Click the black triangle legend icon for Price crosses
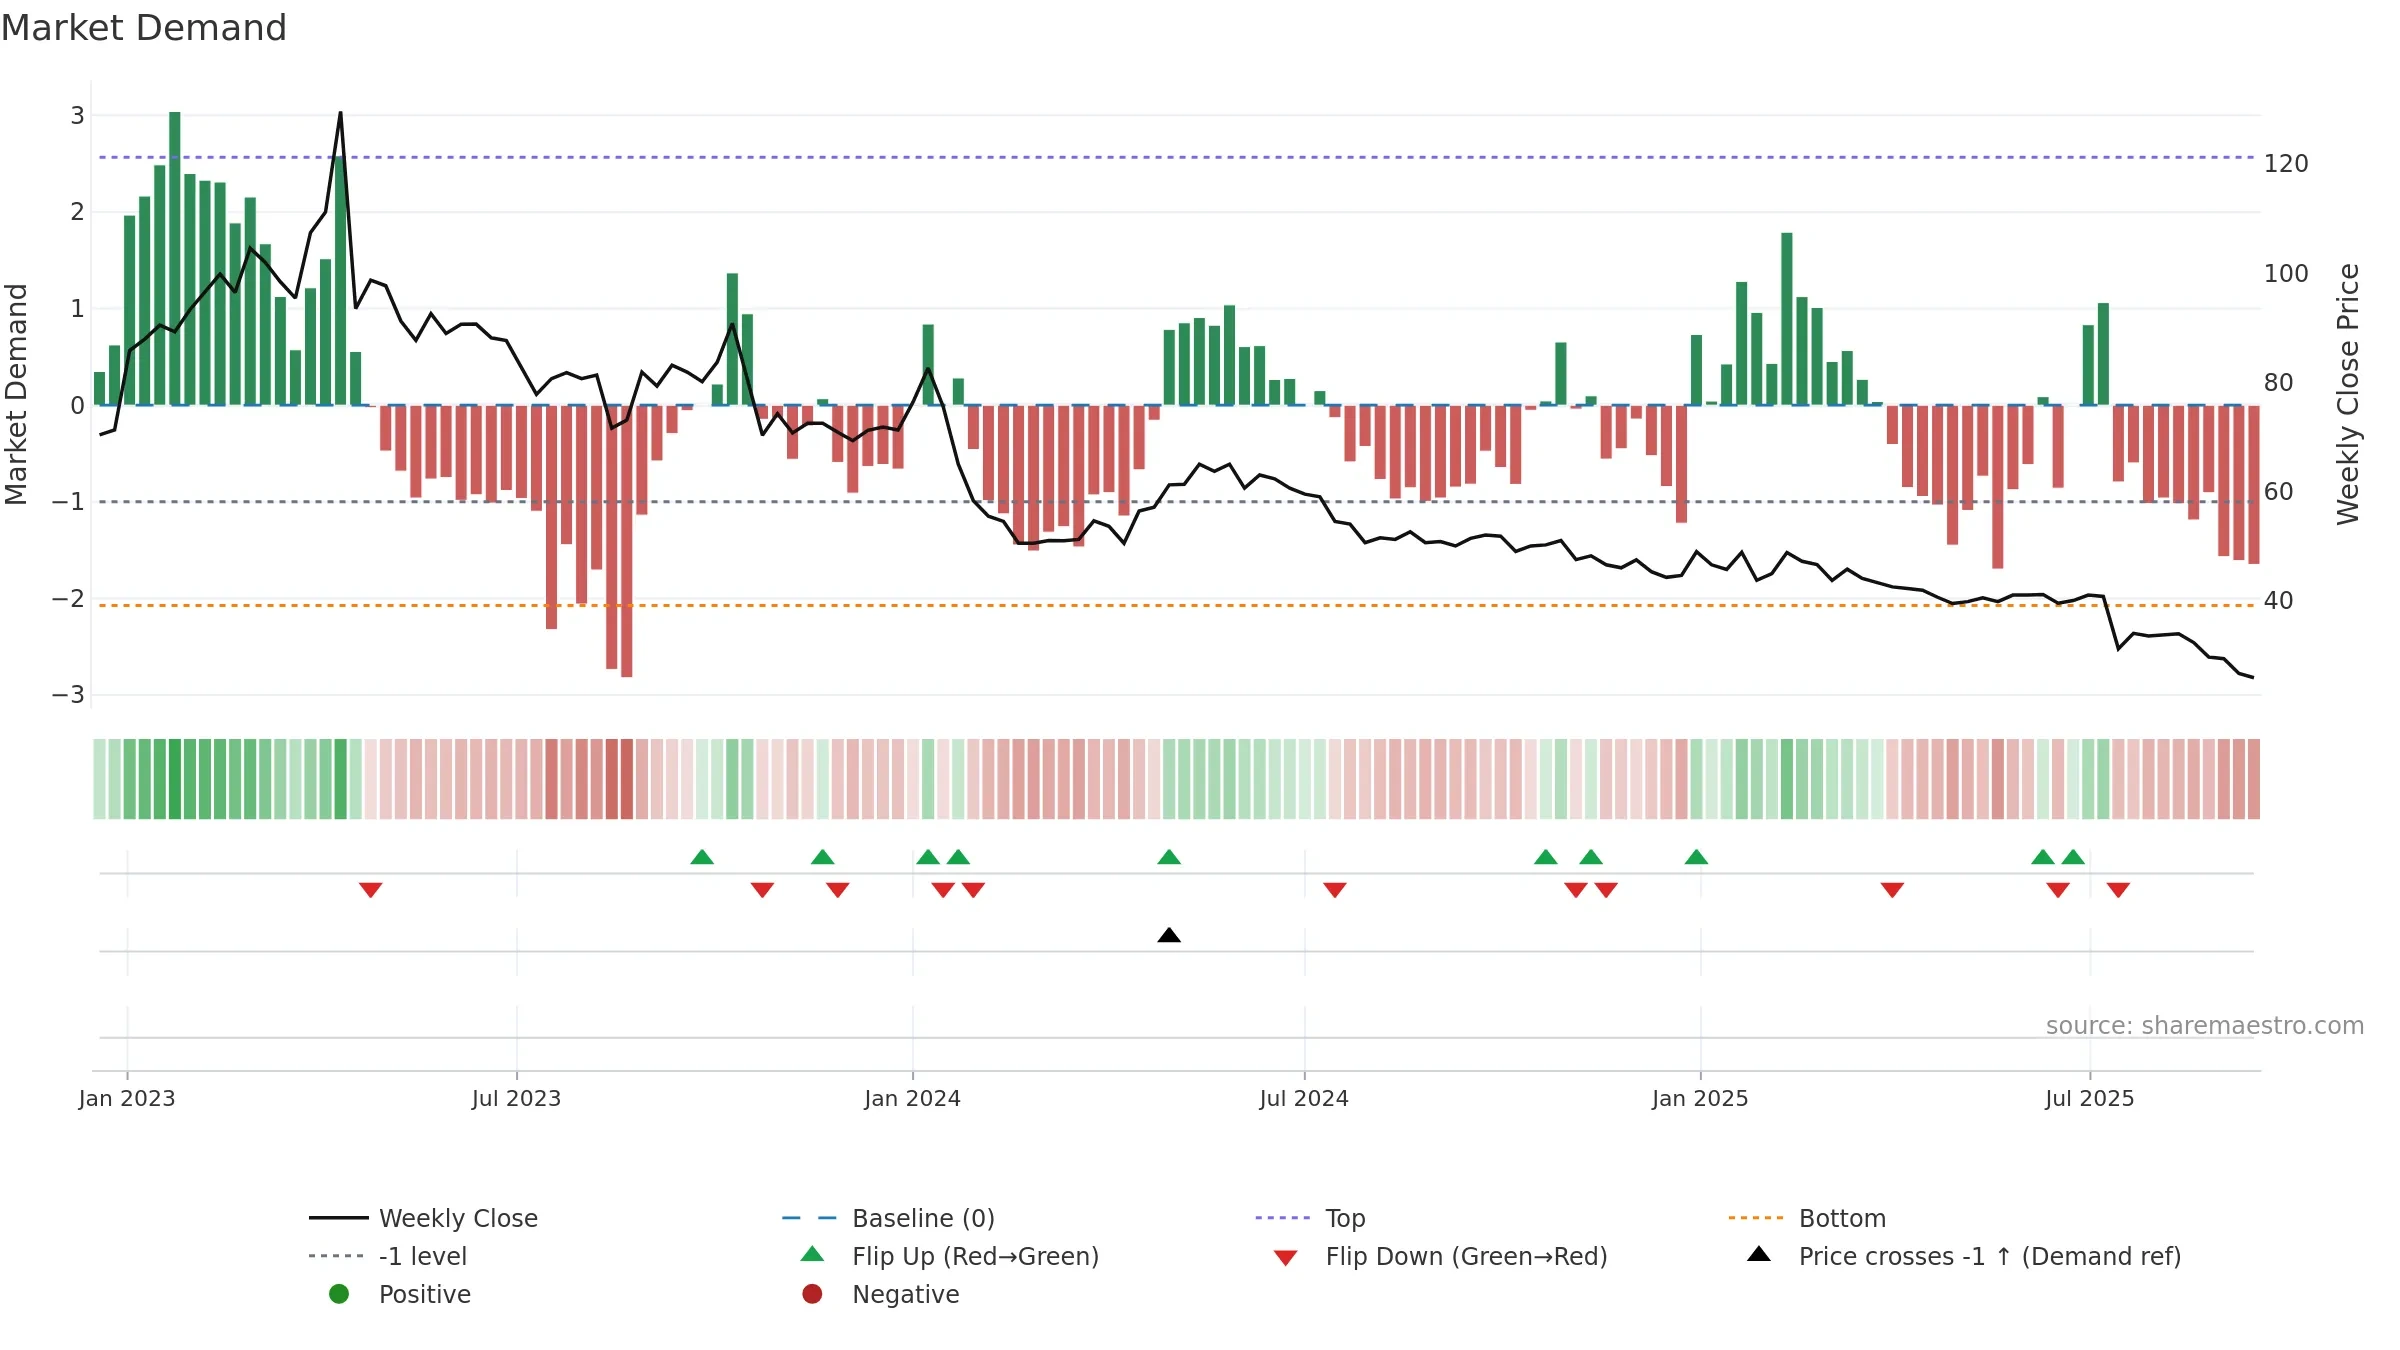 coord(1759,1254)
